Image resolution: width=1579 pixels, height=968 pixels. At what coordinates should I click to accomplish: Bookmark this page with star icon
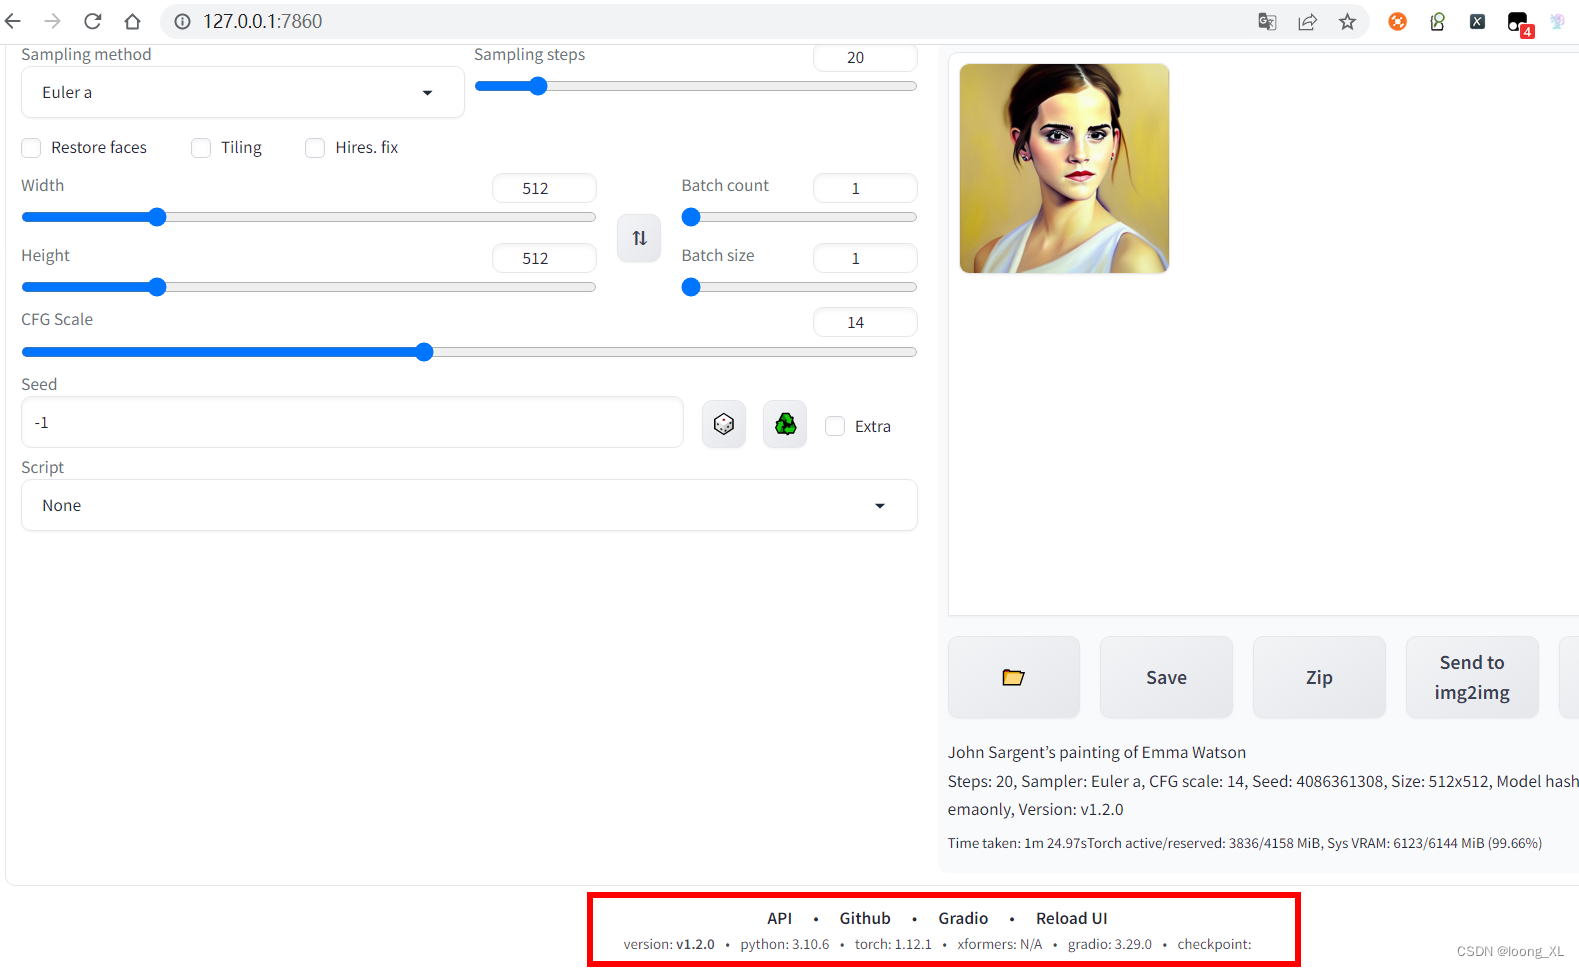click(1347, 21)
